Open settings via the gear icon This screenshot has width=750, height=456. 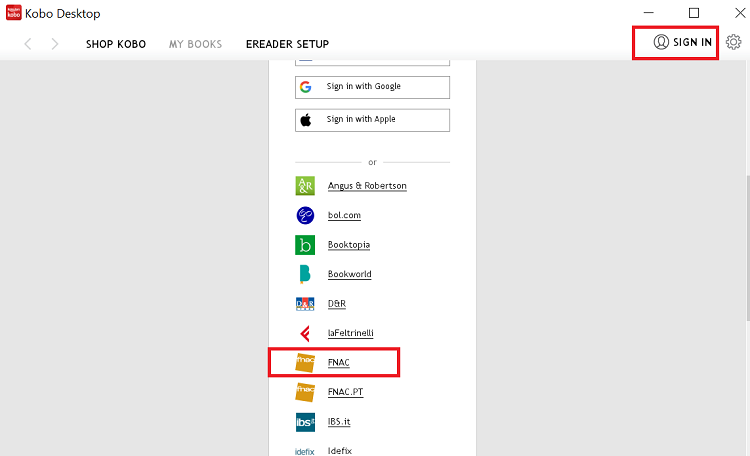pyautogui.click(x=733, y=42)
